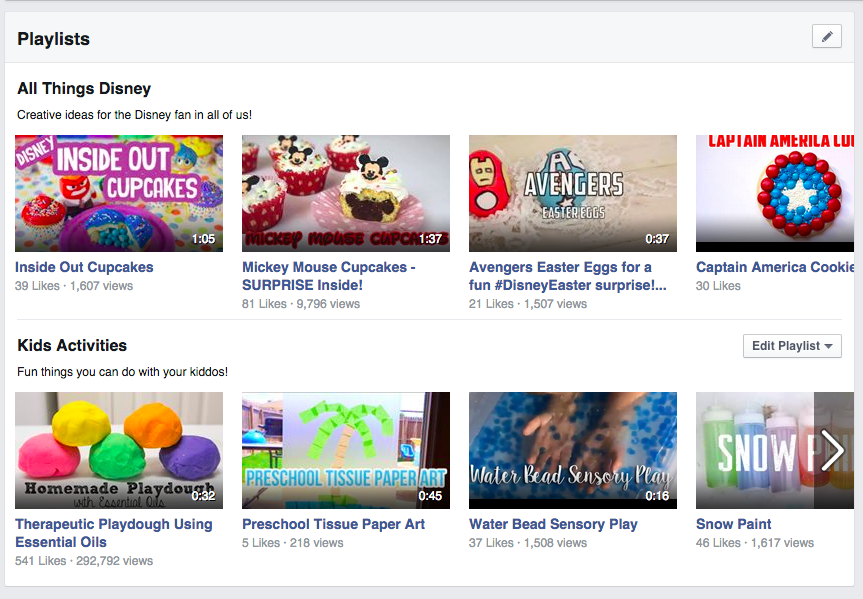This screenshot has height=599, width=863.
Task: Click the "46 Likes · 1,617 views" text
Action: [x=755, y=543]
